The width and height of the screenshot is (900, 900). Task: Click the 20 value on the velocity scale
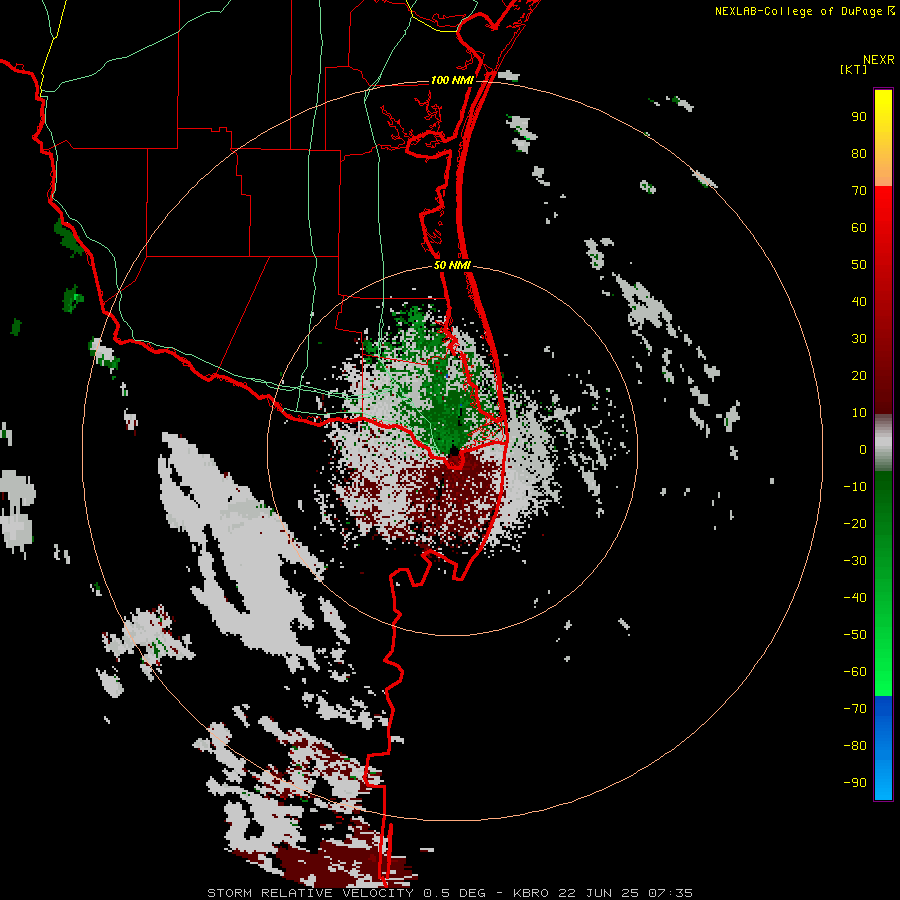pyautogui.click(x=859, y=376)
